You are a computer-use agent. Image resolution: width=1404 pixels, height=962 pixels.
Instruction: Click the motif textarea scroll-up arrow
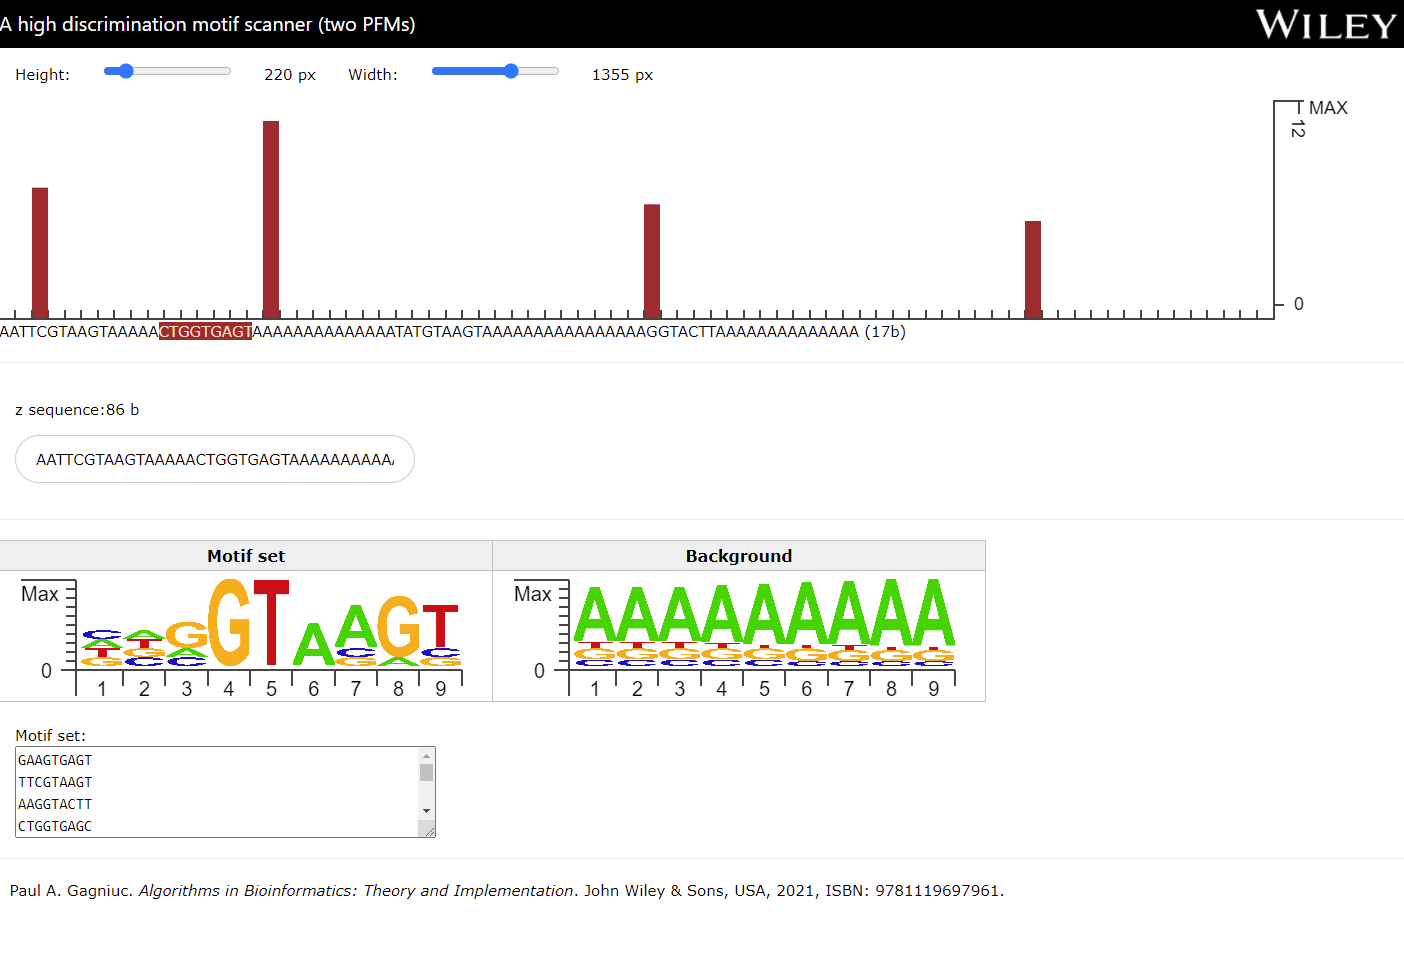427,756
